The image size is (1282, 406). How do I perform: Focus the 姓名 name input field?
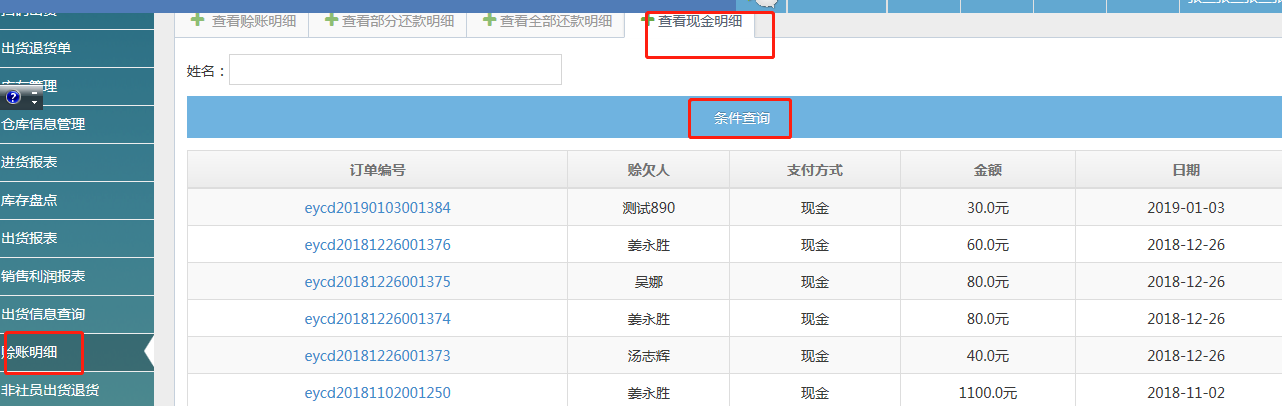coord(395,70)
